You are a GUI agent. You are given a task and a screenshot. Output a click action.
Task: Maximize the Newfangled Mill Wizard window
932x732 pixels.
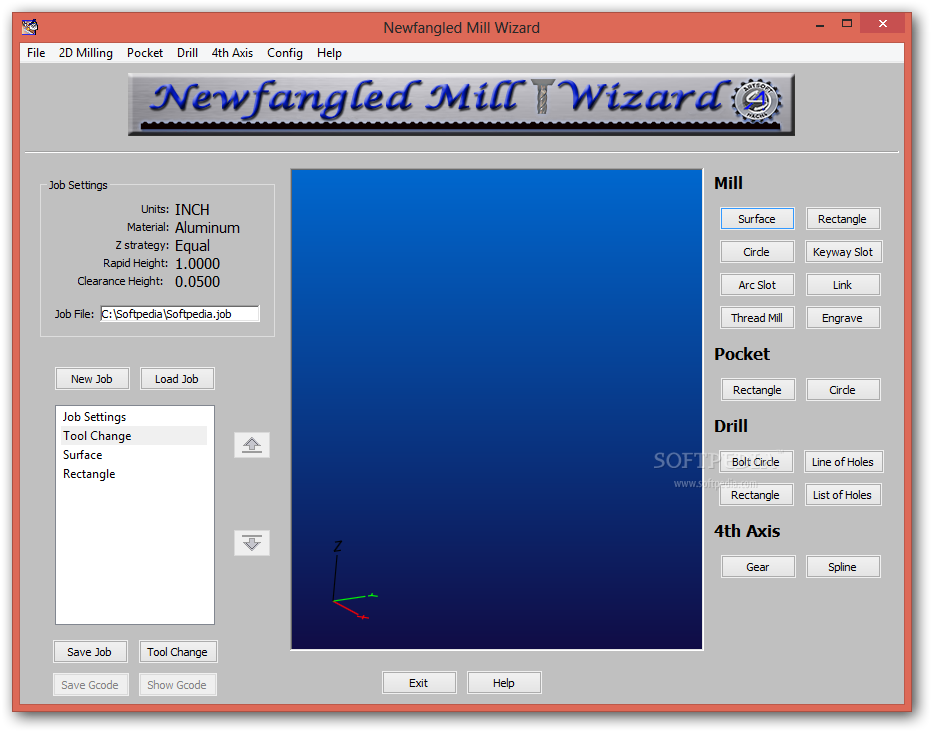click(x=847, y=24)
